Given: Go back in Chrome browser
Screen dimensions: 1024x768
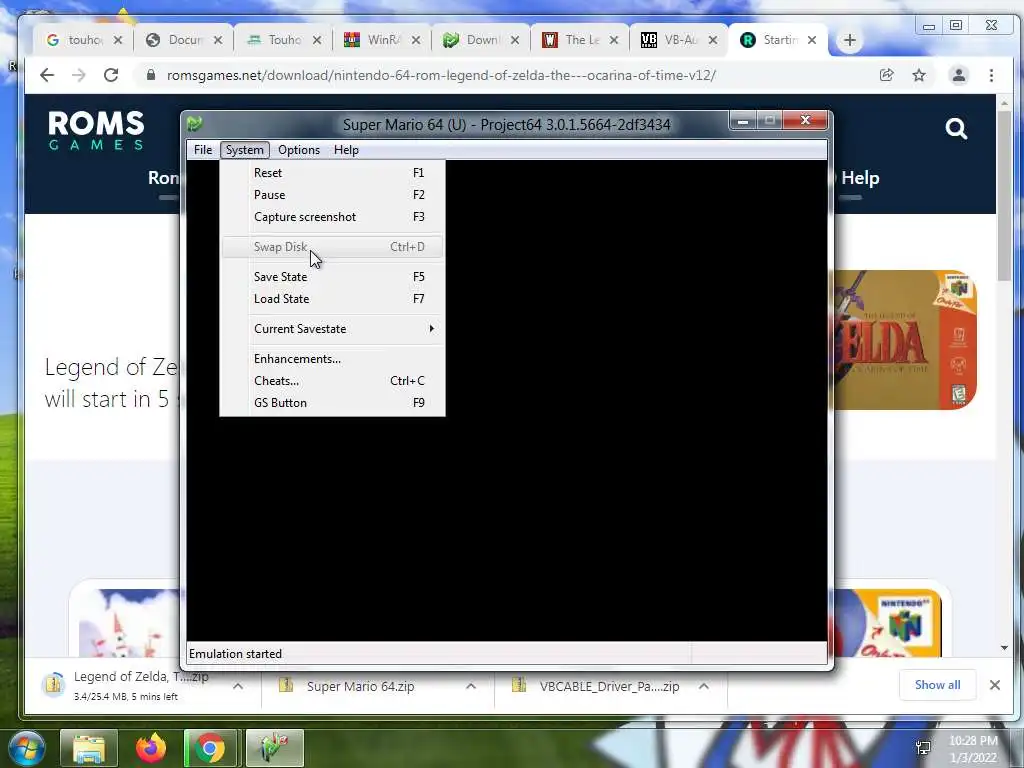Looking at the screenshot, I should (x=47, y=75).
